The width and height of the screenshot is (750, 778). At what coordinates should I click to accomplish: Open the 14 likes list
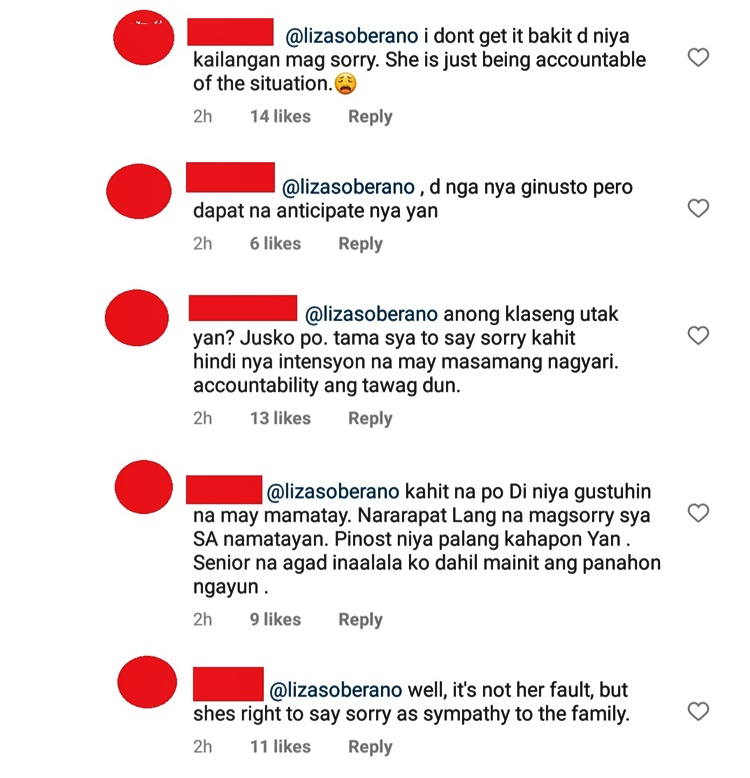(x=280, y=117)
